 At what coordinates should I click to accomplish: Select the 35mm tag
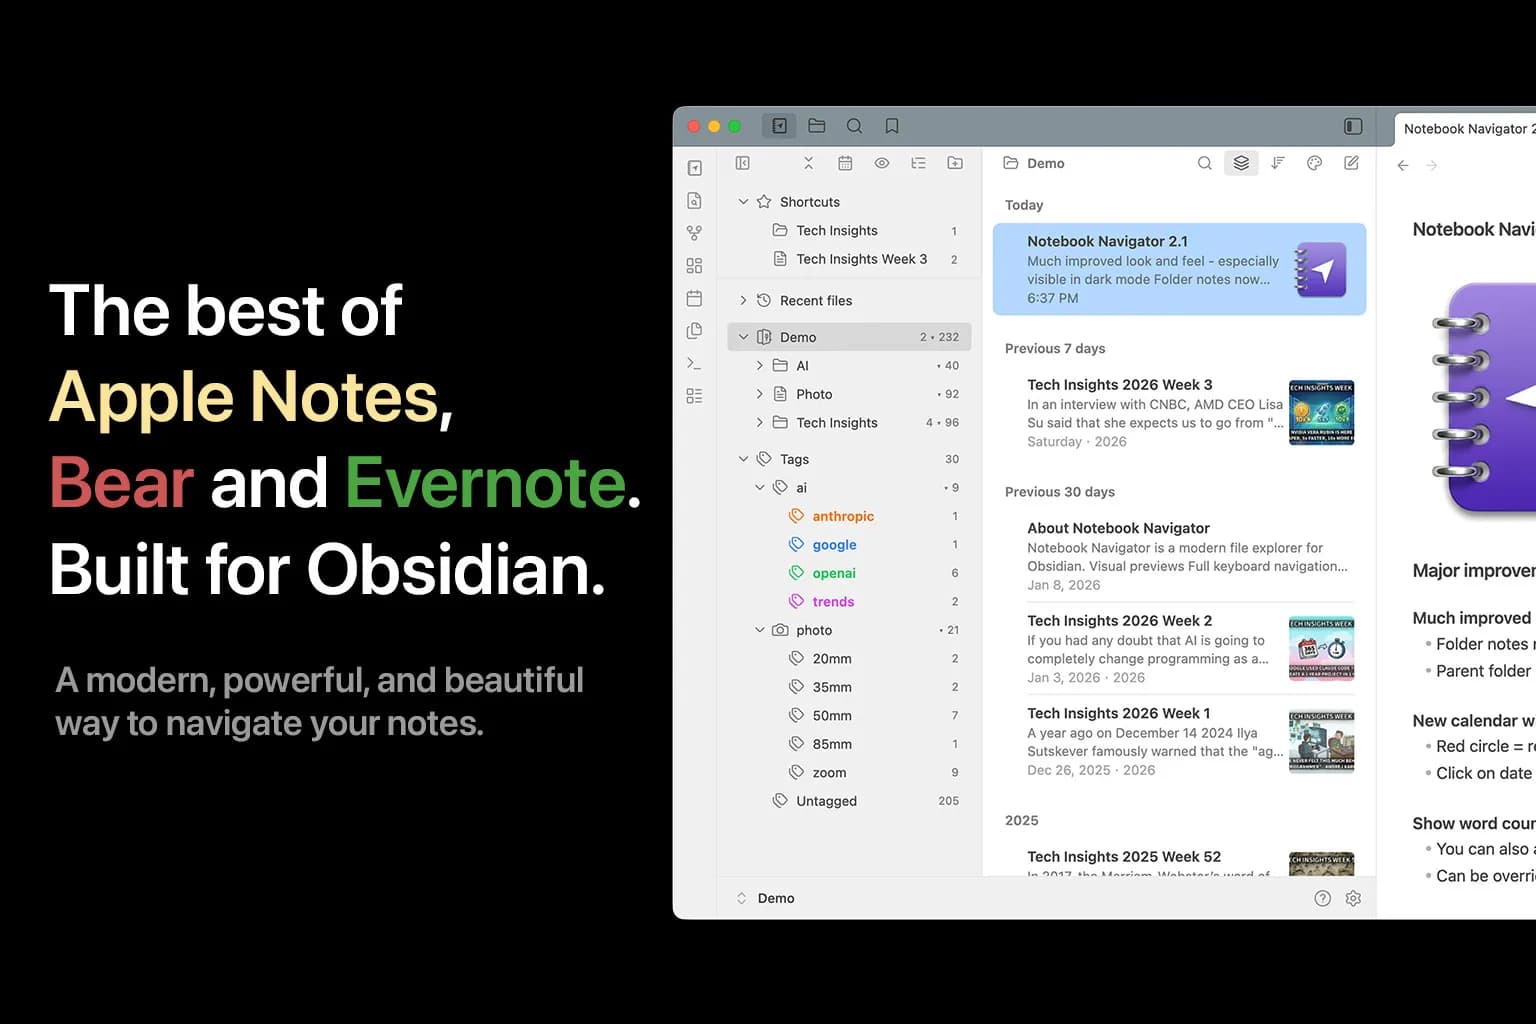[849, 687]
